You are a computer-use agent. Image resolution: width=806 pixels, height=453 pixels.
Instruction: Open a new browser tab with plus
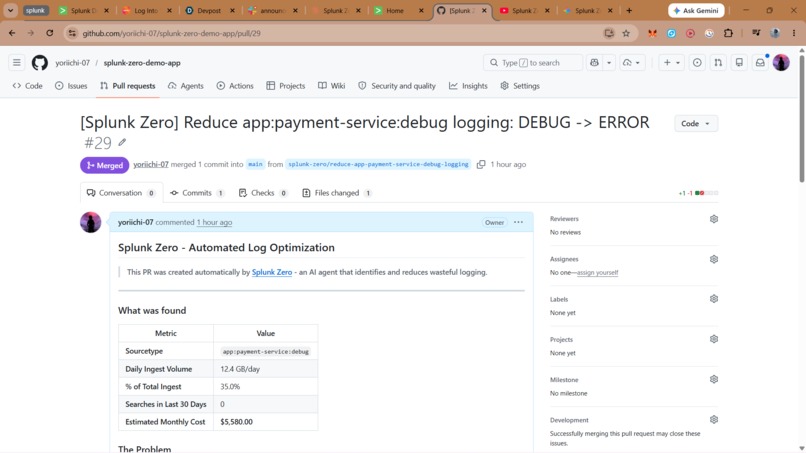pyautogui.click(x=629, y=10)
